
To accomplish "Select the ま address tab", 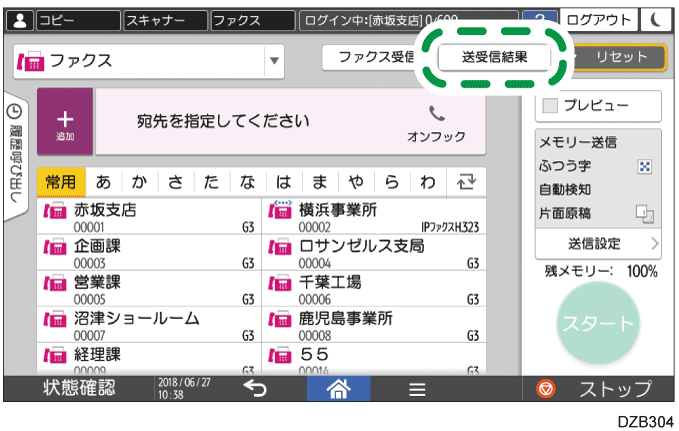I will pyautogui.click(x=320, y=182).
